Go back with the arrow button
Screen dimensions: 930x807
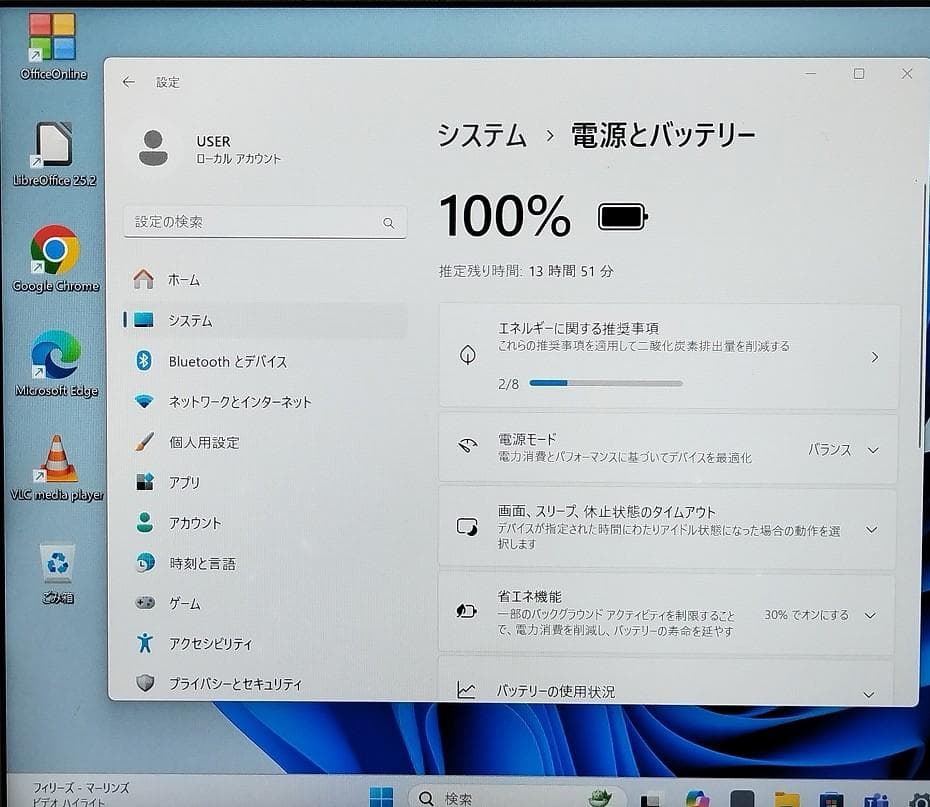[127, 82]
